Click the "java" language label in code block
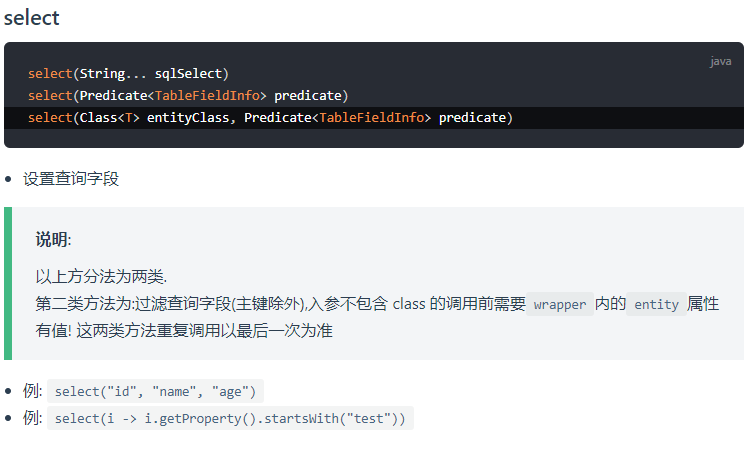The width and height of the screenshot is (748, 449). [x=720, y=61]
